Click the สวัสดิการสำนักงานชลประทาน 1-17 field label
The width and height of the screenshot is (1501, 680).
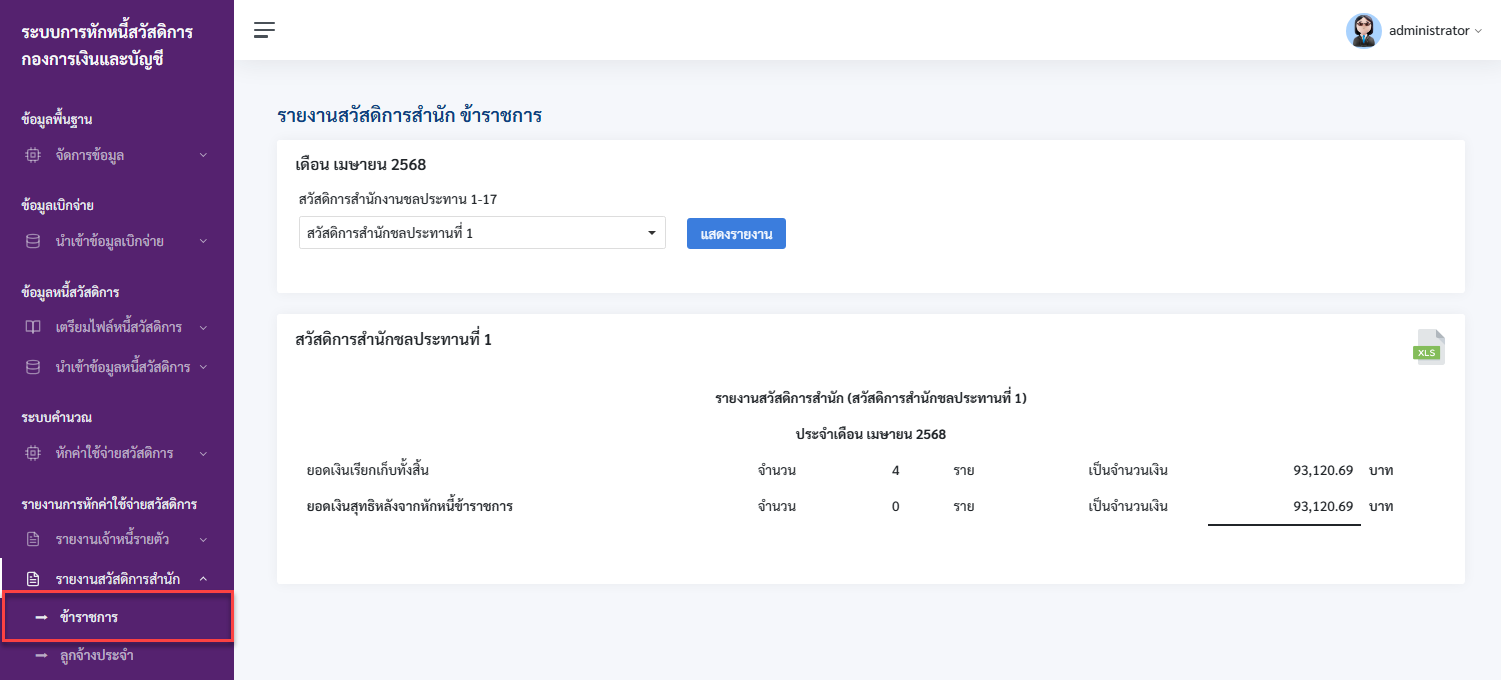pyautogui.click(x=398, y=199)
